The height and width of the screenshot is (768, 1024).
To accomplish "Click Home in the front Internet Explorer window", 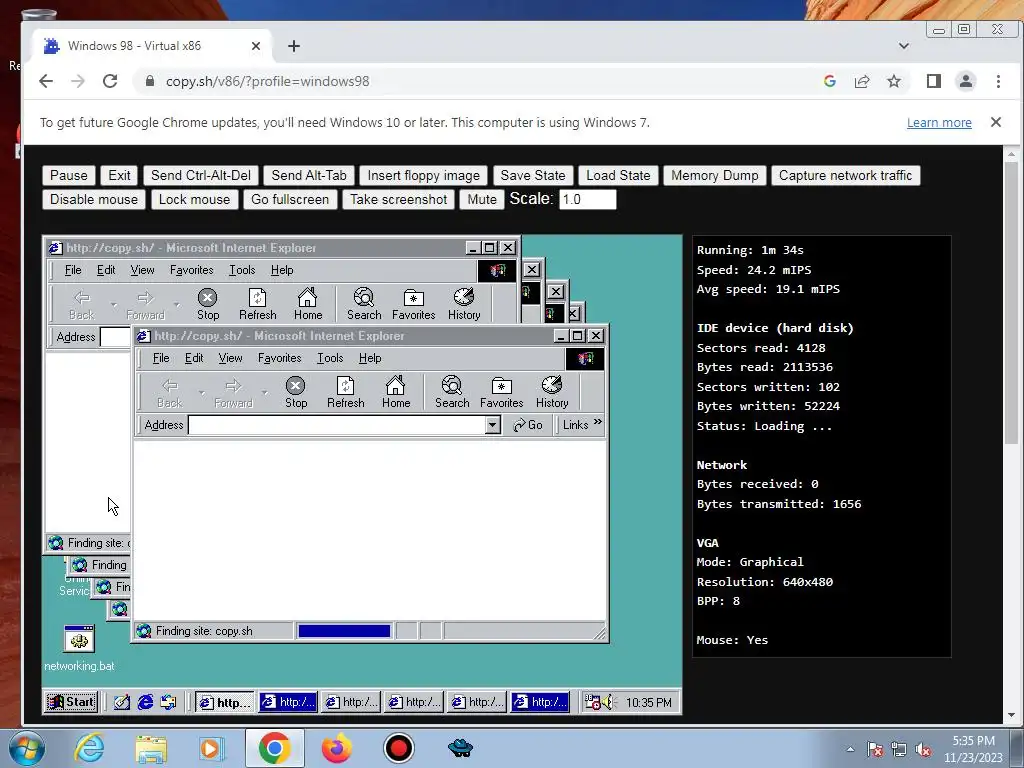I will [x=396, y=392].
